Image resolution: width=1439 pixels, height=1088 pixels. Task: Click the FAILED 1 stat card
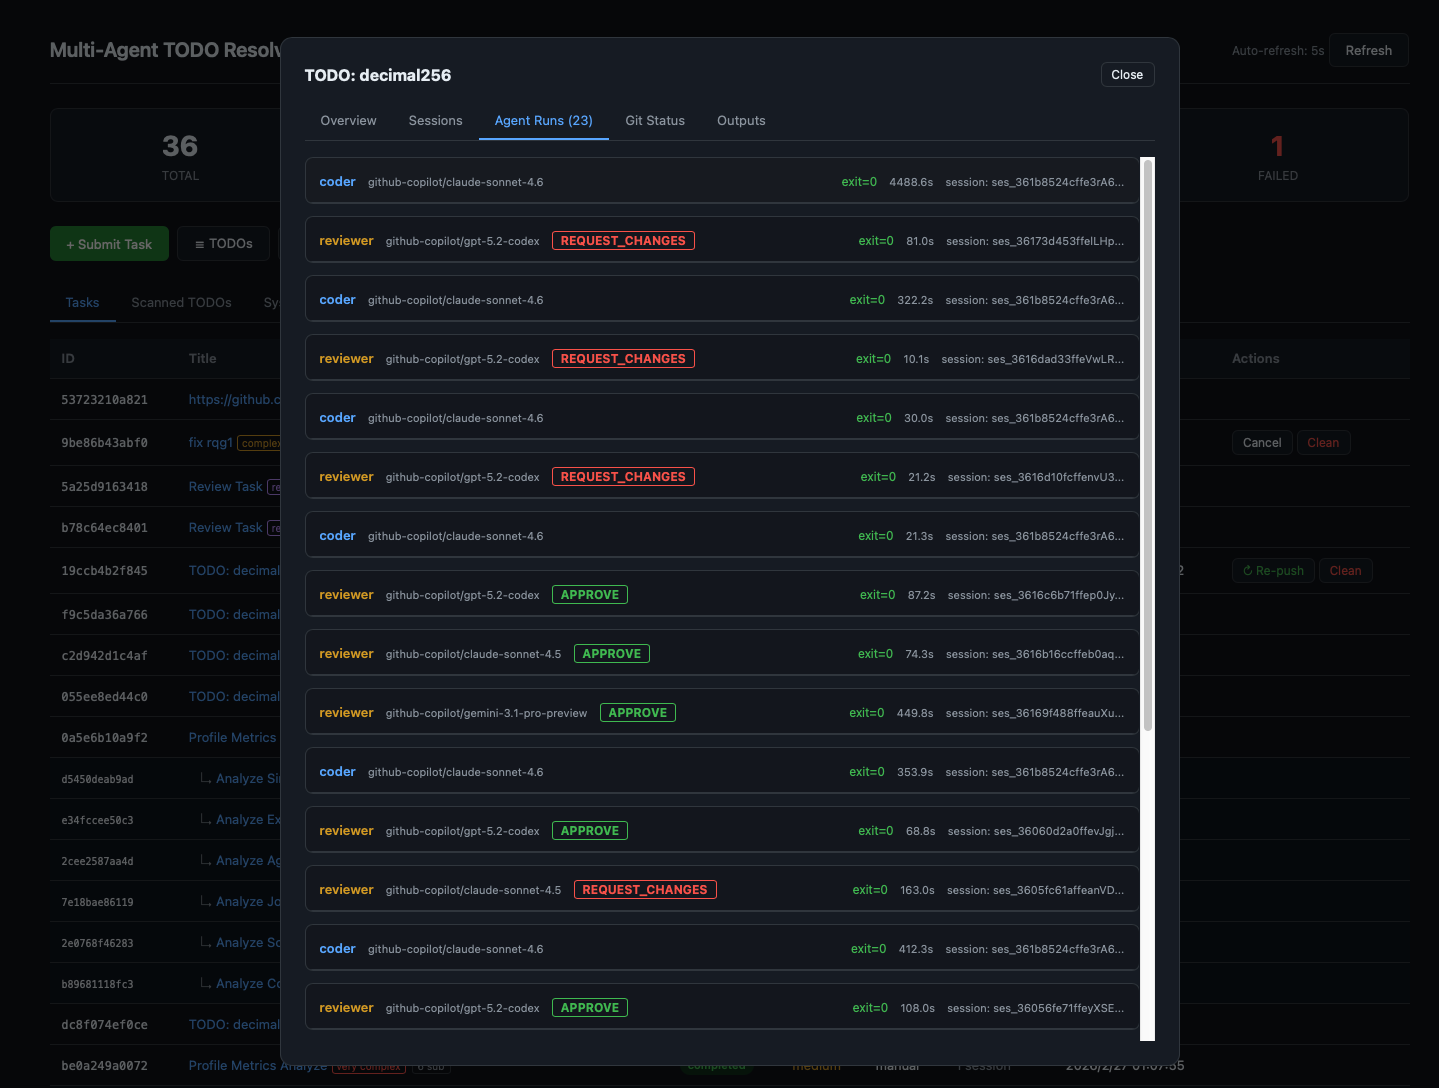click(1277, 155)
